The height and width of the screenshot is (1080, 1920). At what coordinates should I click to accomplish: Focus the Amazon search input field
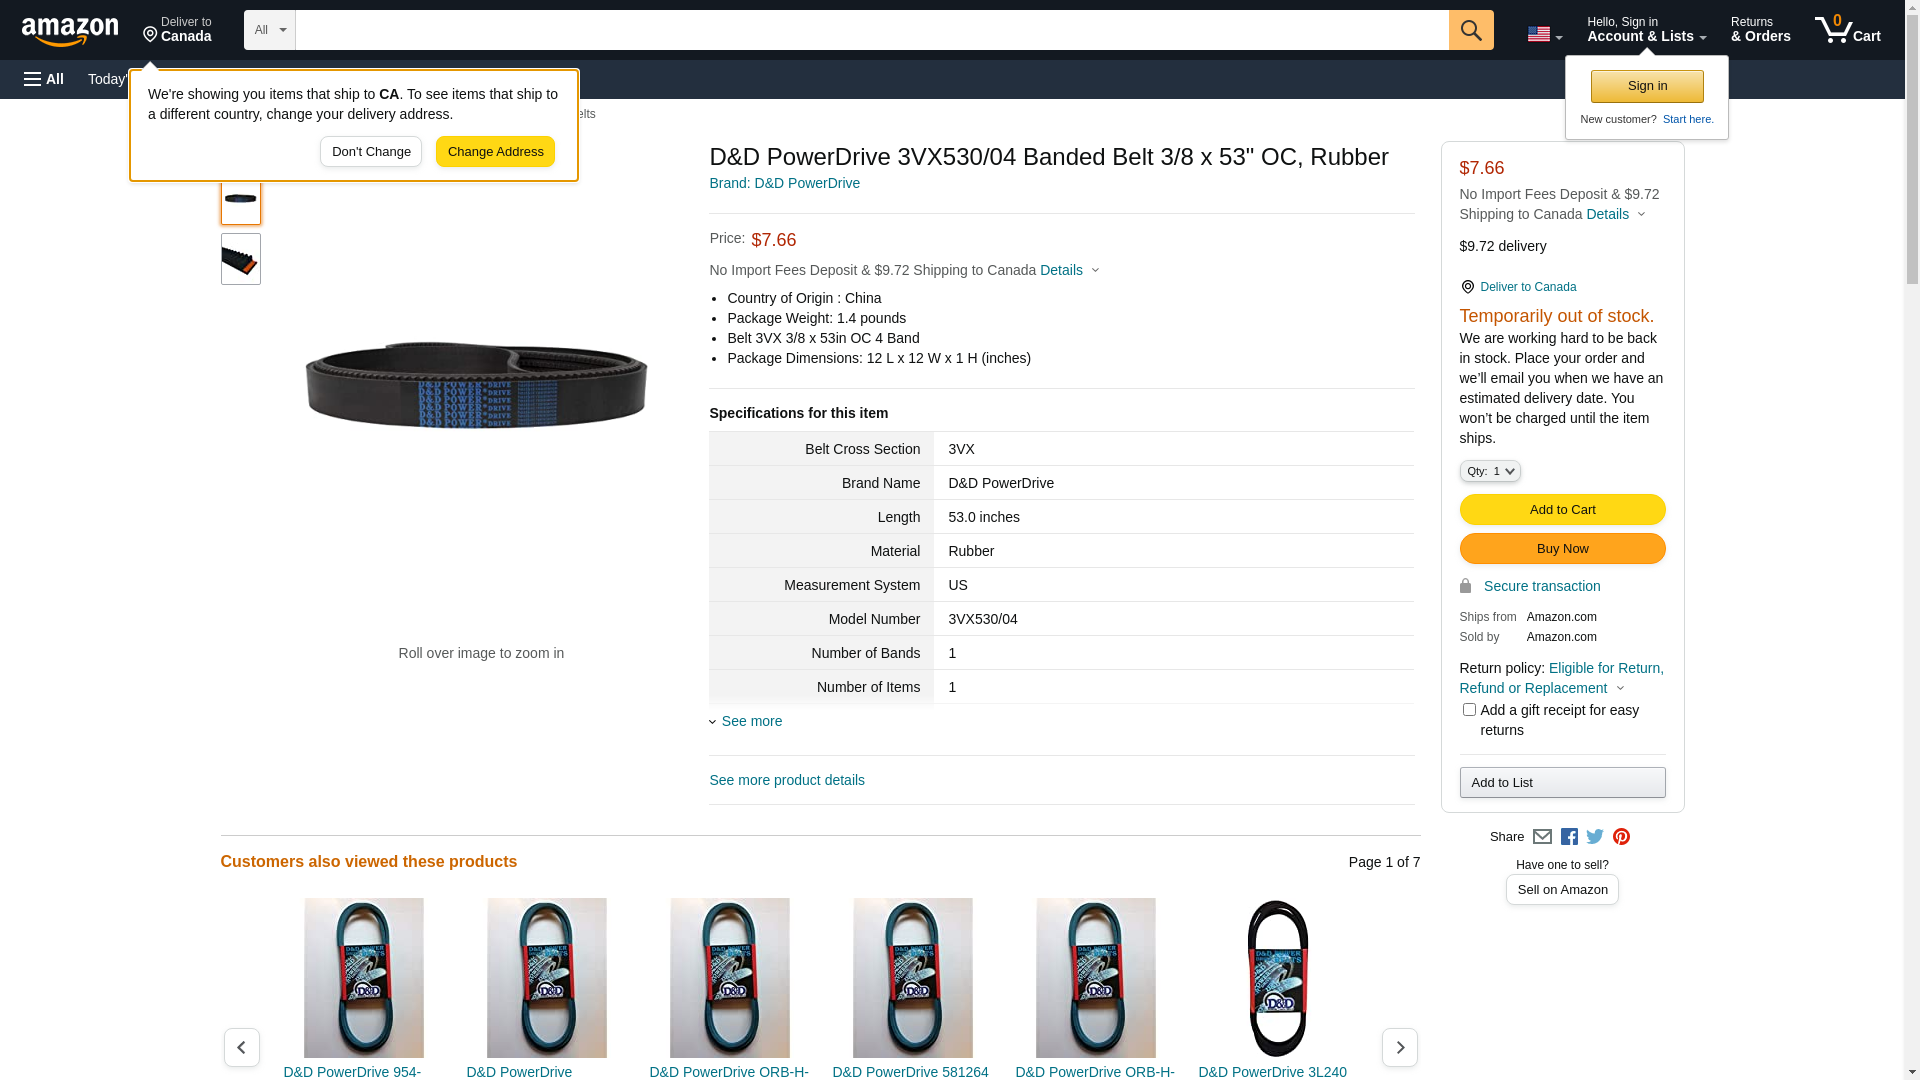871,30
